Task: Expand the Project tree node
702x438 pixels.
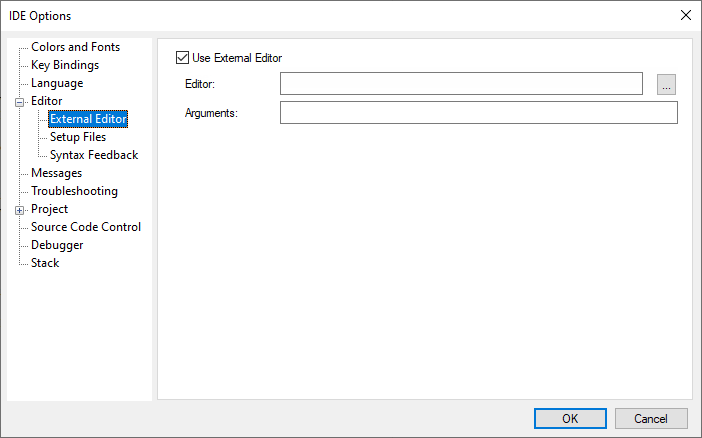Action: click(x=19, y=210)
